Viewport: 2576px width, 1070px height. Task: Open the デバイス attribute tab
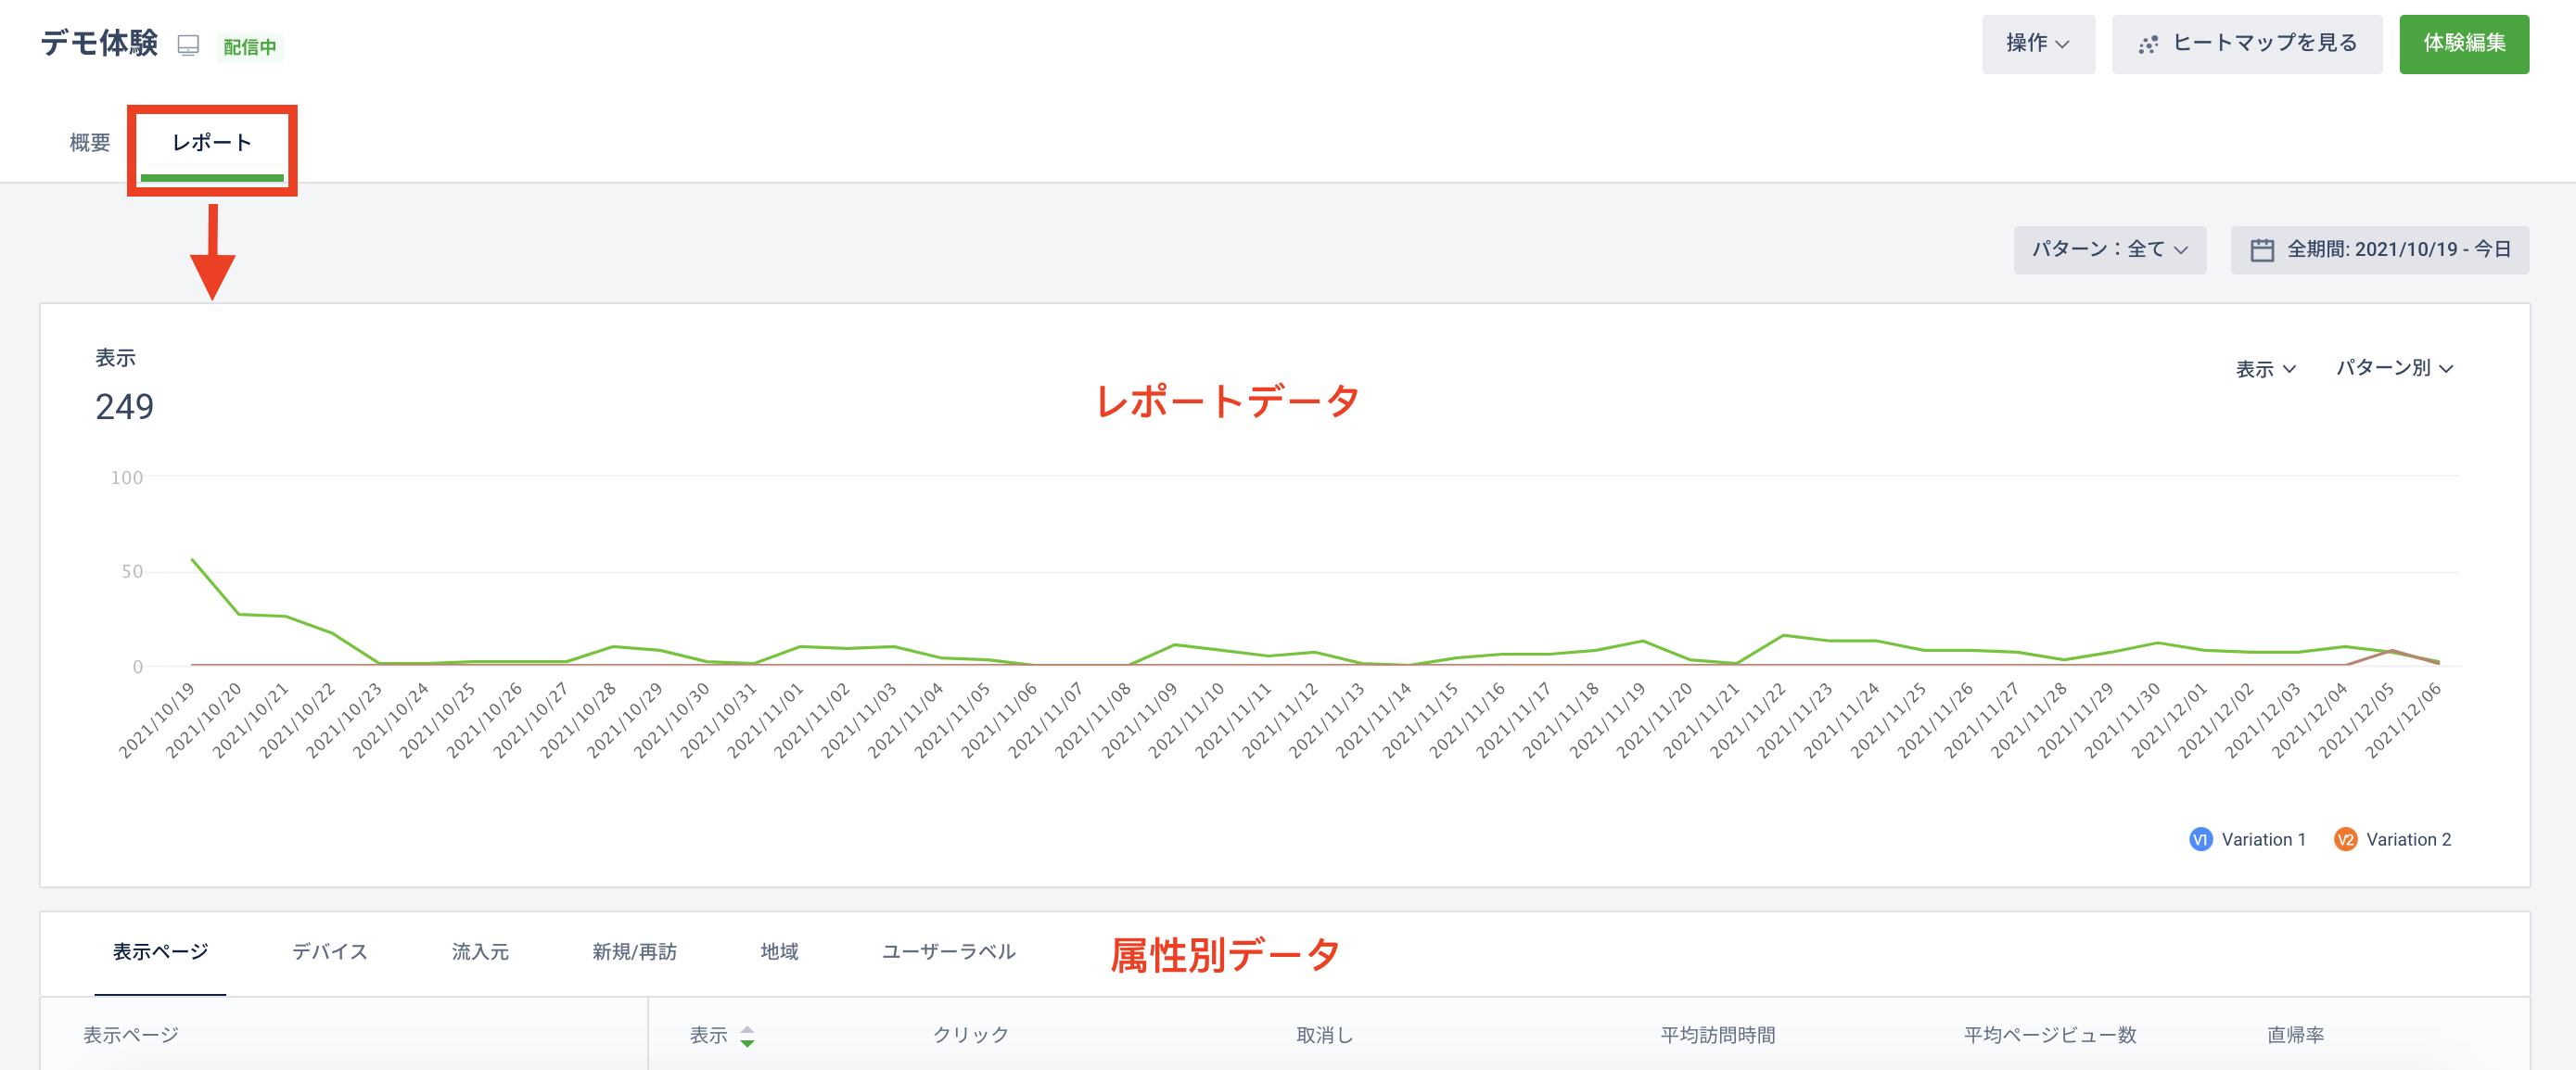click(x=330, y=951)
